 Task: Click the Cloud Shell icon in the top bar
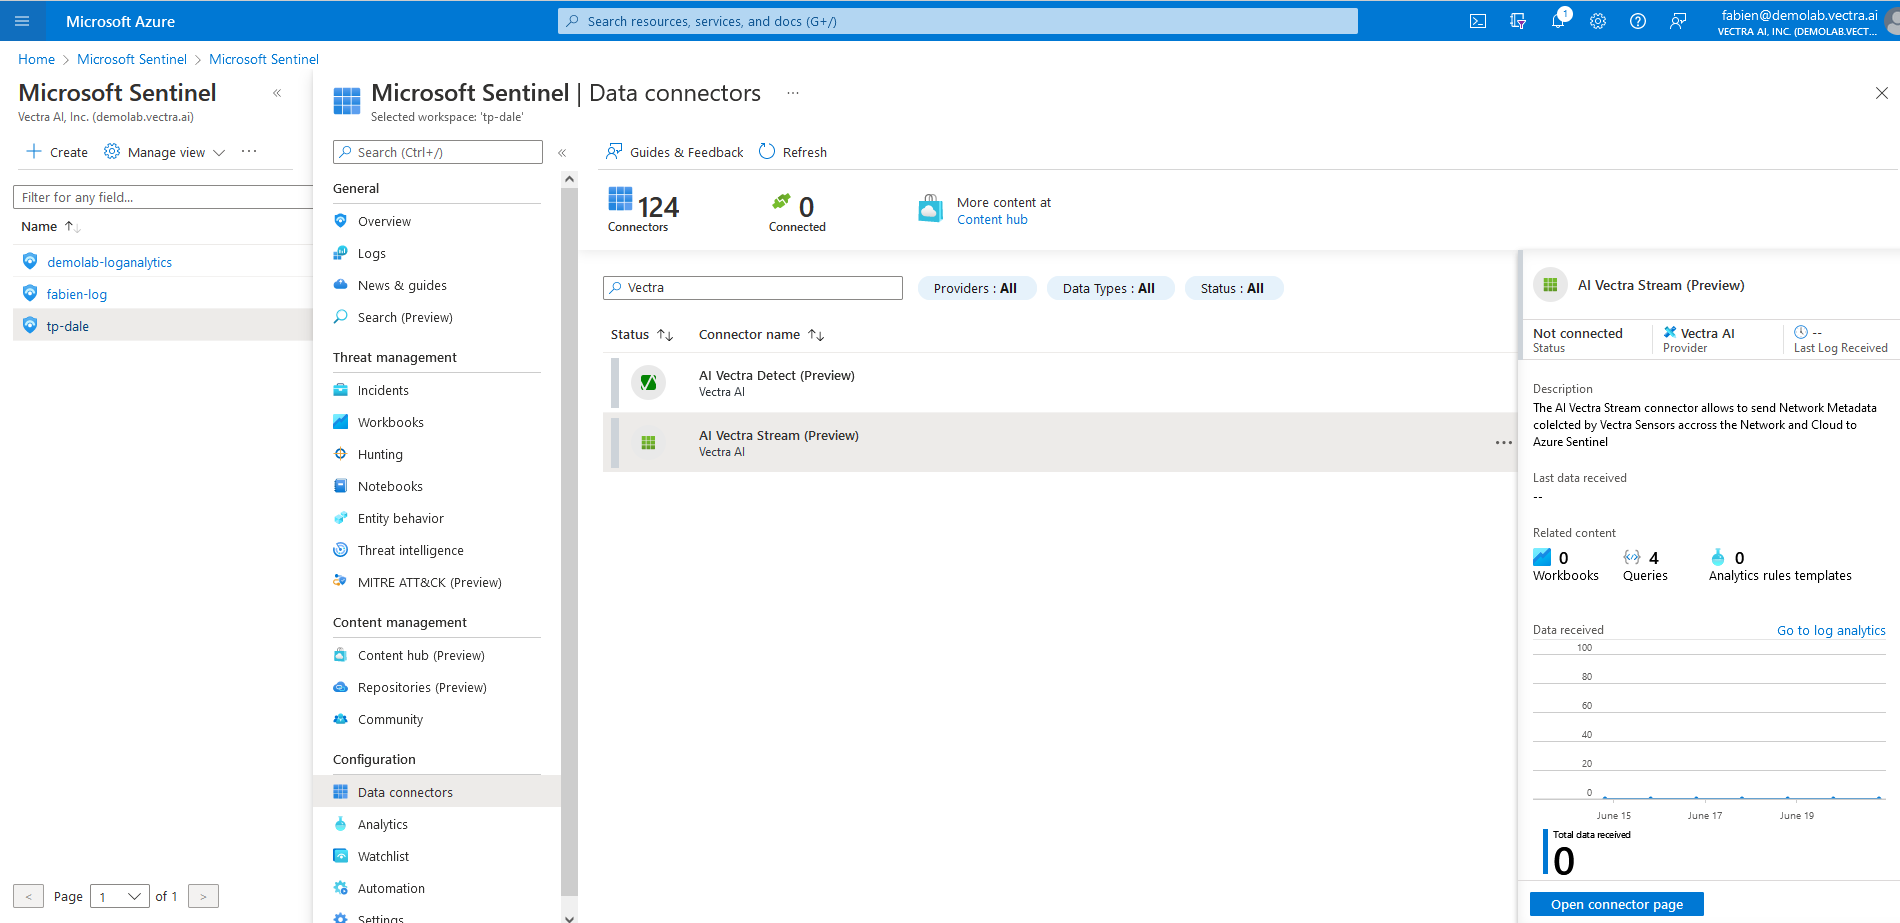1477,20
